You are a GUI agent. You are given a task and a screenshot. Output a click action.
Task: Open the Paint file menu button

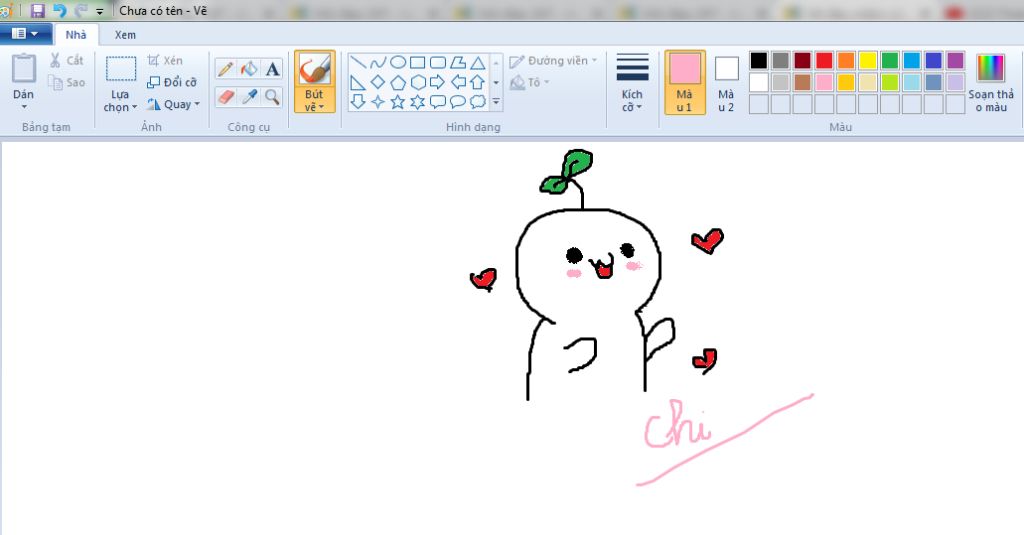[25, 34]
